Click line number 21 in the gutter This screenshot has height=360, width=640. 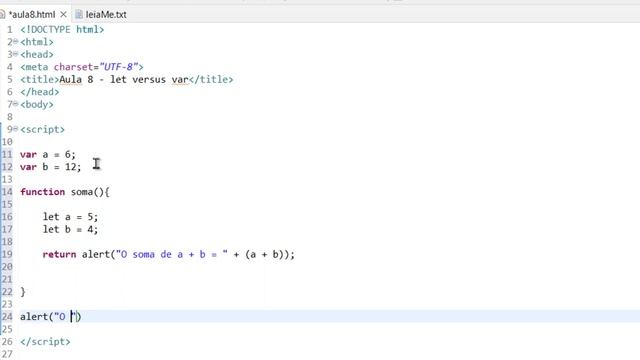coord(7,279)
